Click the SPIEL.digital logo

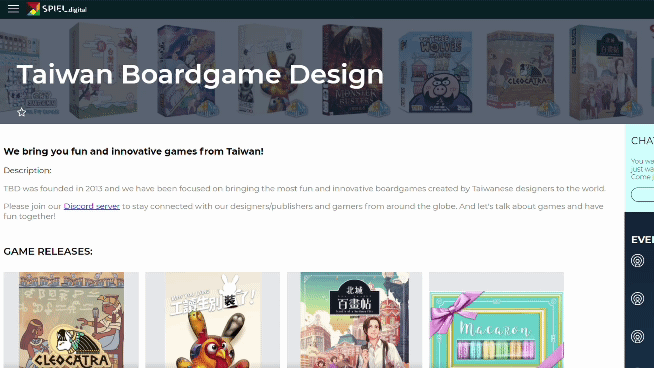(57, 9)
